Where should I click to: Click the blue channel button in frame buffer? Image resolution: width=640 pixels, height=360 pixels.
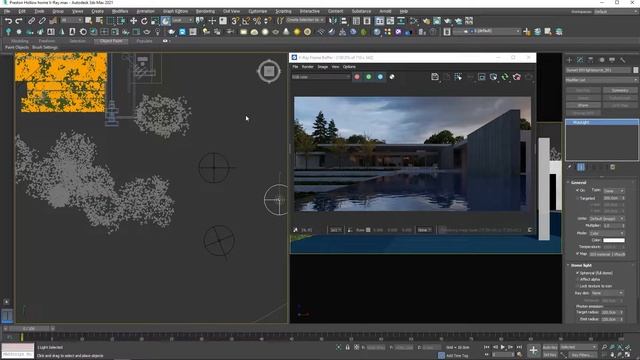(x=380, y=77)
